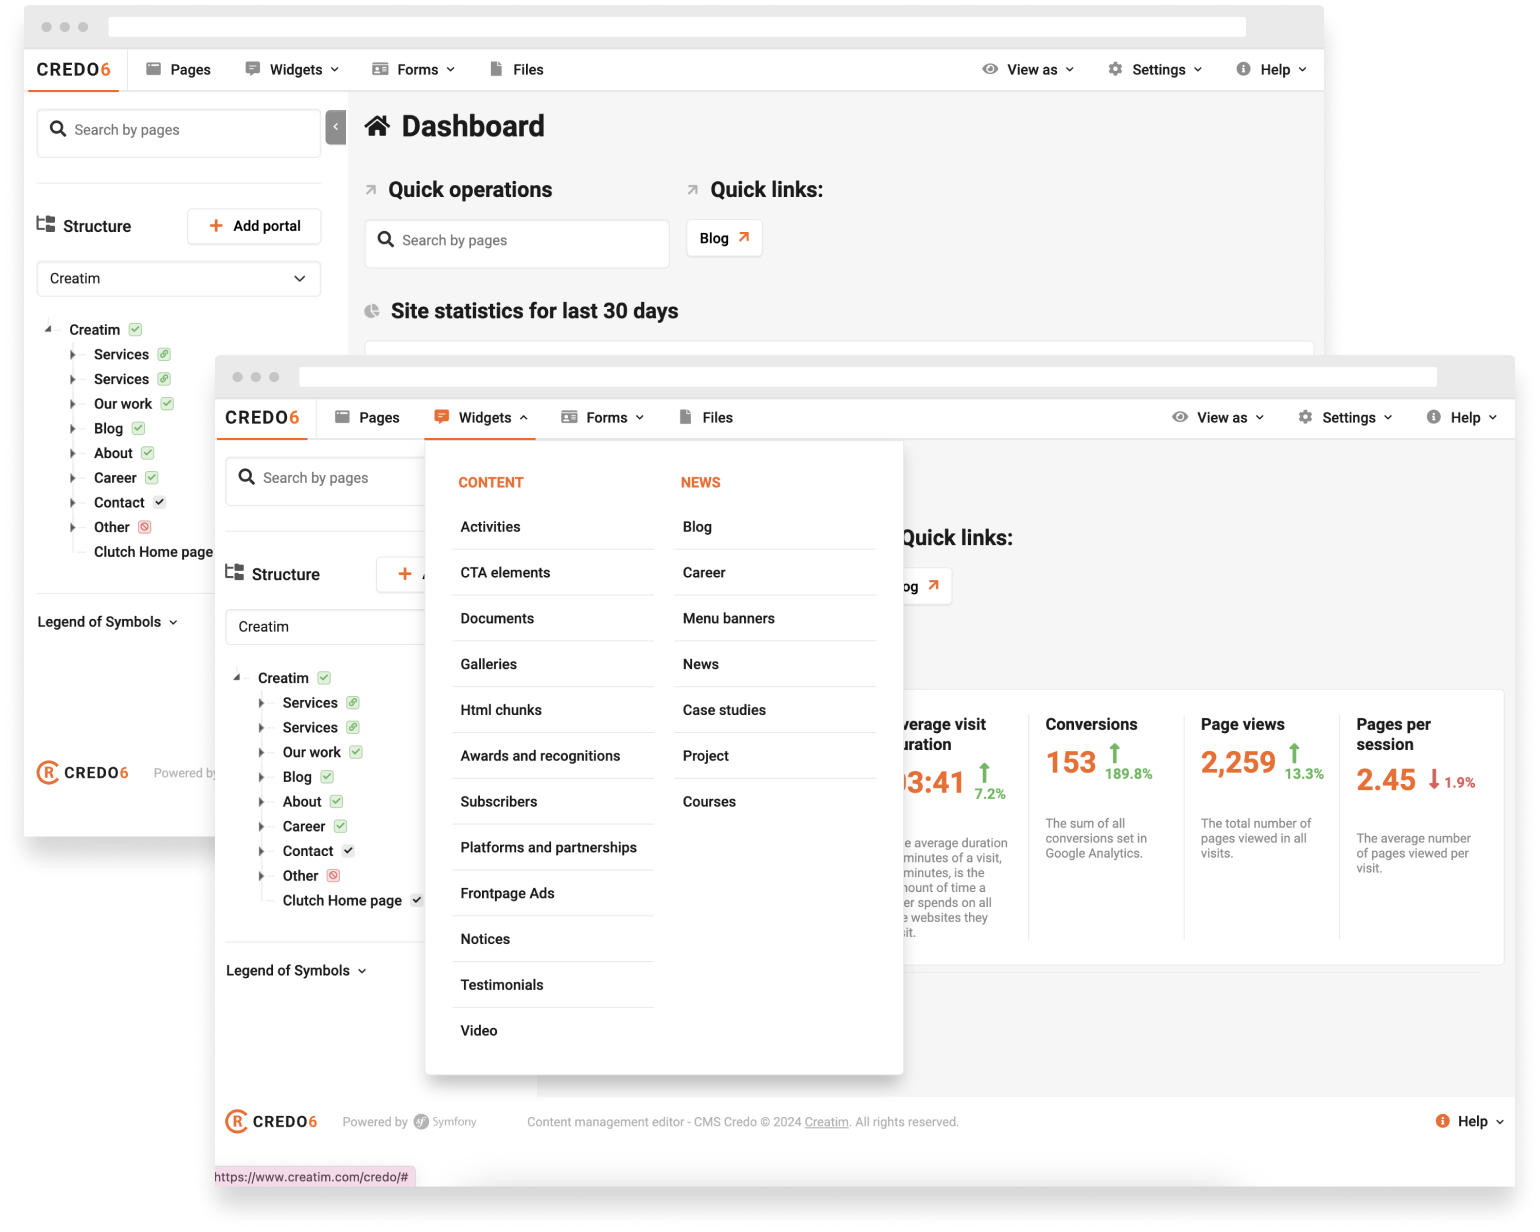Toggle Our work status checkbox in back window
Viewport: 1540px width, 1232px height.
tap(167, 403)
